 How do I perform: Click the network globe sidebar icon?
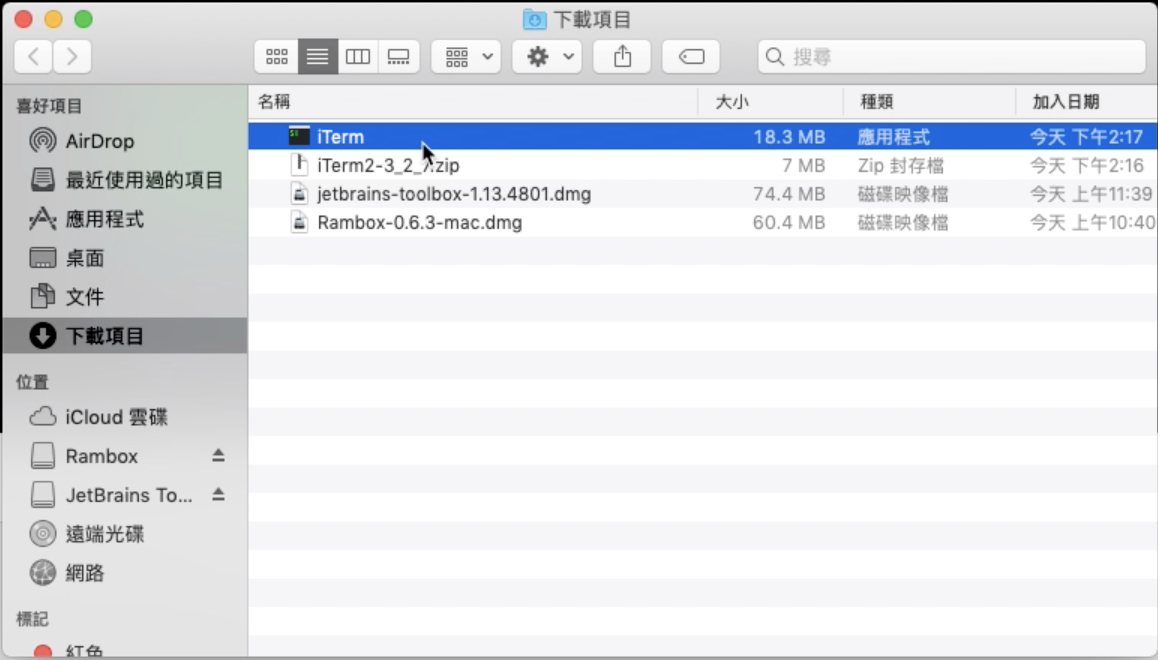pyautogui.click(x=43, y=572)
